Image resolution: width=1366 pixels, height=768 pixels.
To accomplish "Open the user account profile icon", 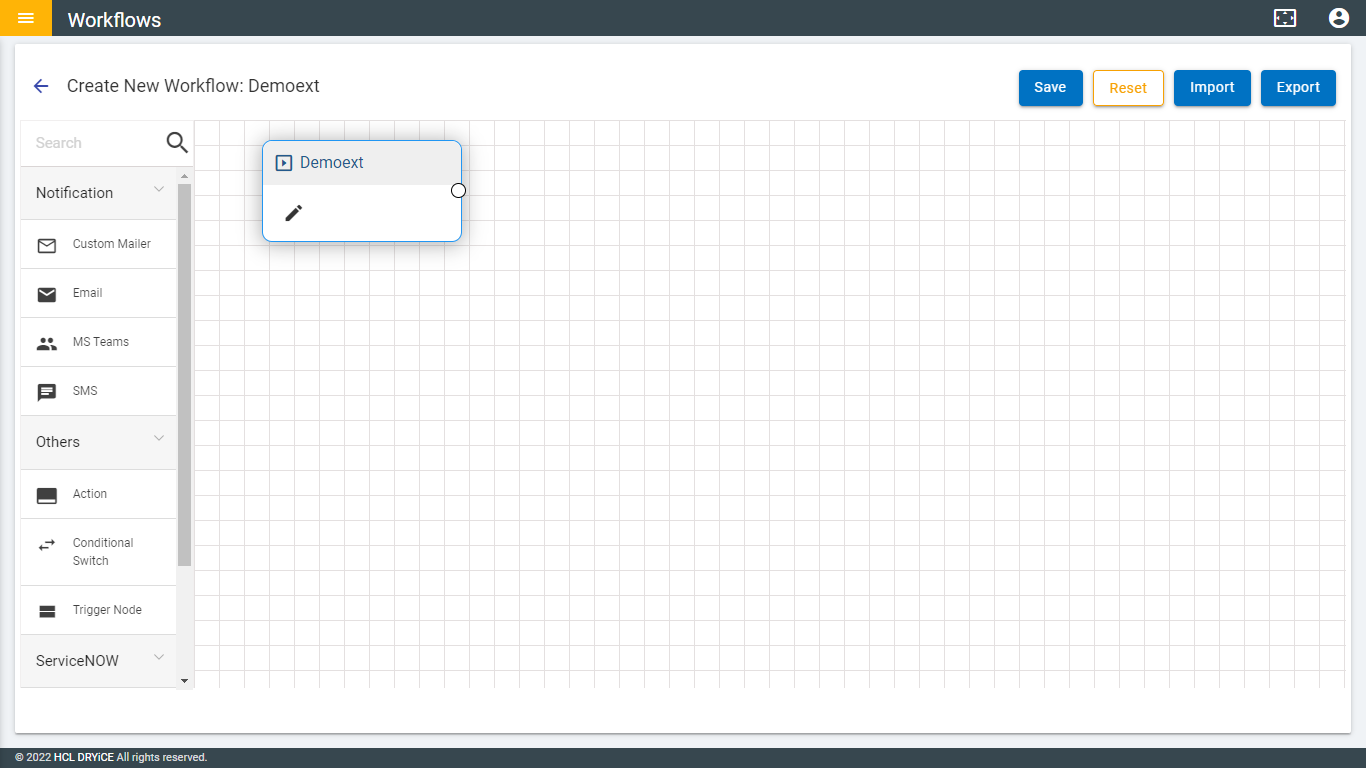I will pyautogui.click(x=1339, y=18).
